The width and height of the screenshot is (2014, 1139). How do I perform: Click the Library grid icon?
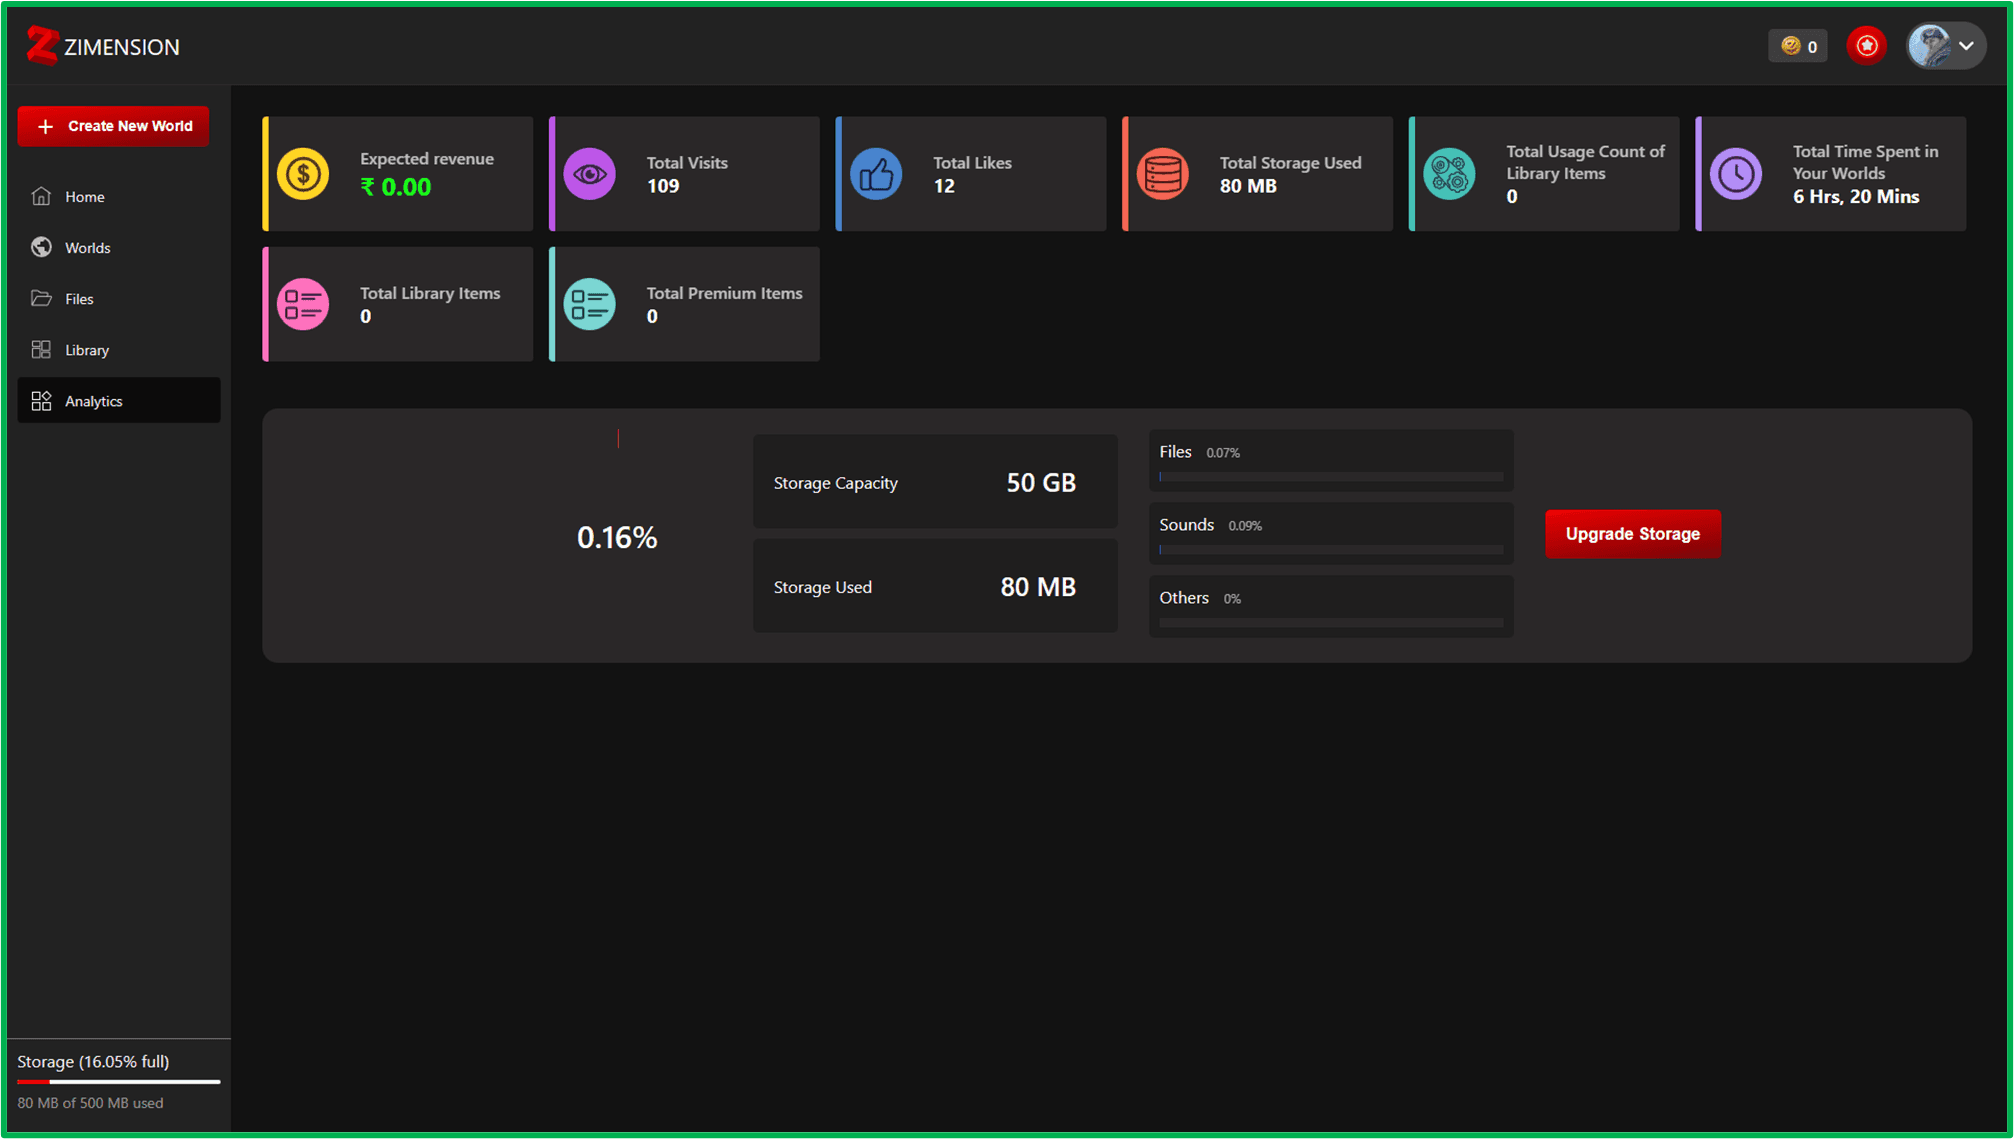(x=41, y=349)
